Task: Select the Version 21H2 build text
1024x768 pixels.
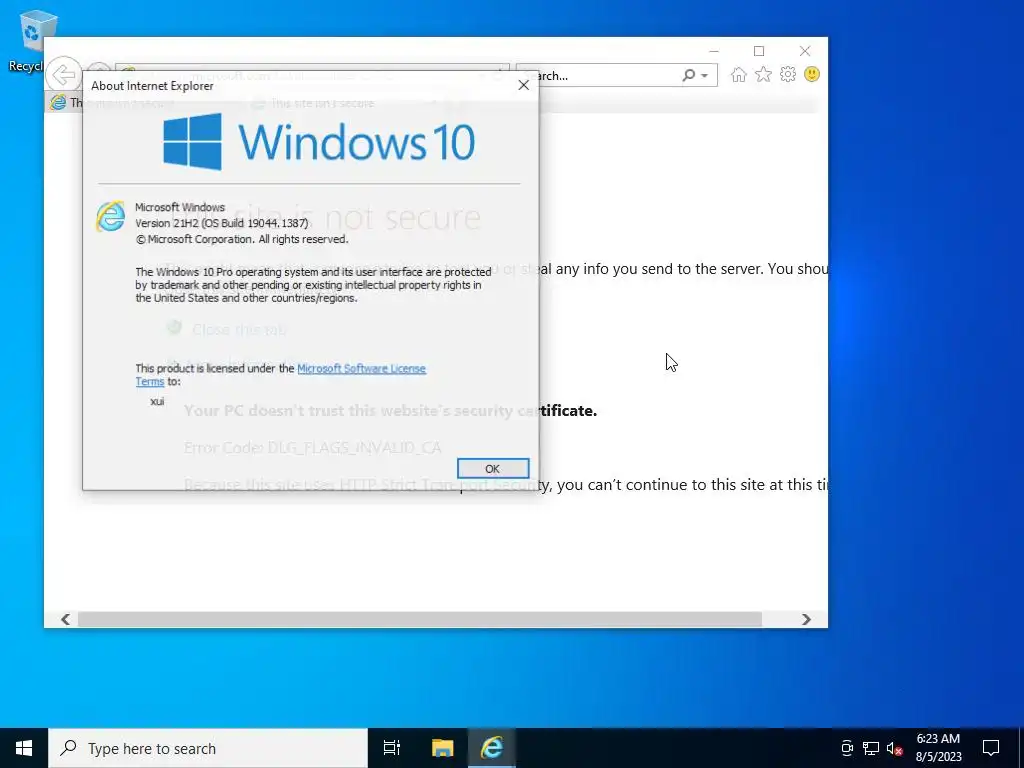Action: [221, 223]
